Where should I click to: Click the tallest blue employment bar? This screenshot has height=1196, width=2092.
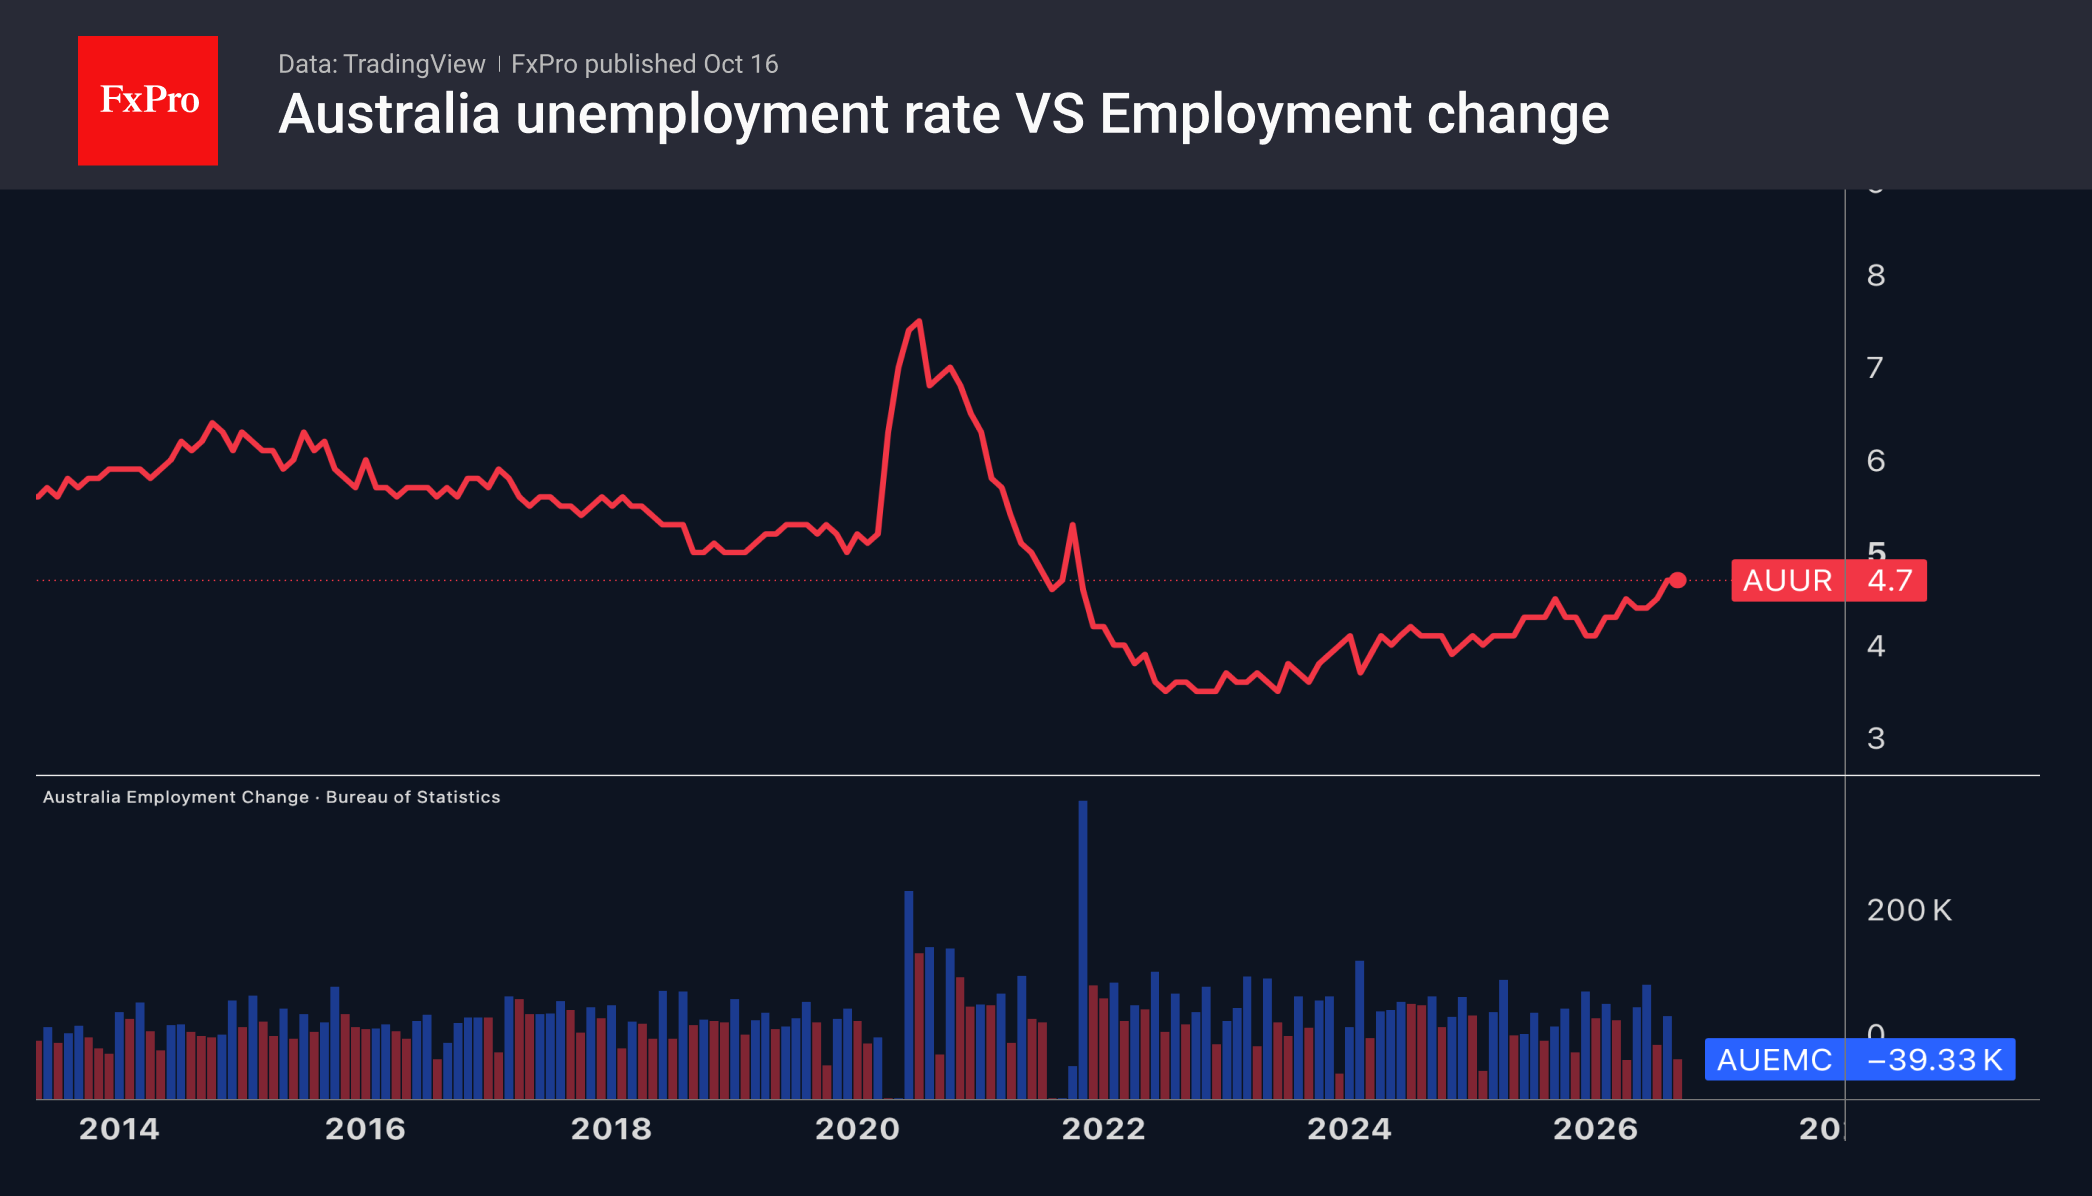1083,949
